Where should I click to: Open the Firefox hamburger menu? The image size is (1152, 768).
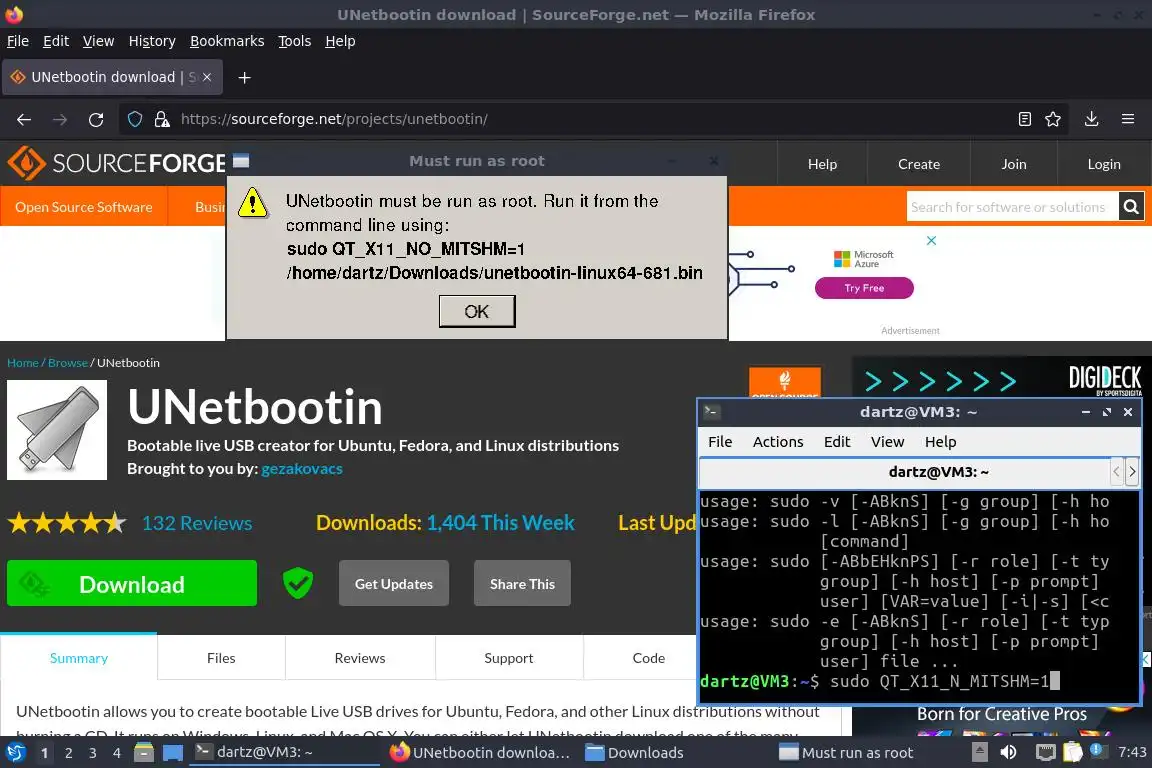pos(1128,119)
